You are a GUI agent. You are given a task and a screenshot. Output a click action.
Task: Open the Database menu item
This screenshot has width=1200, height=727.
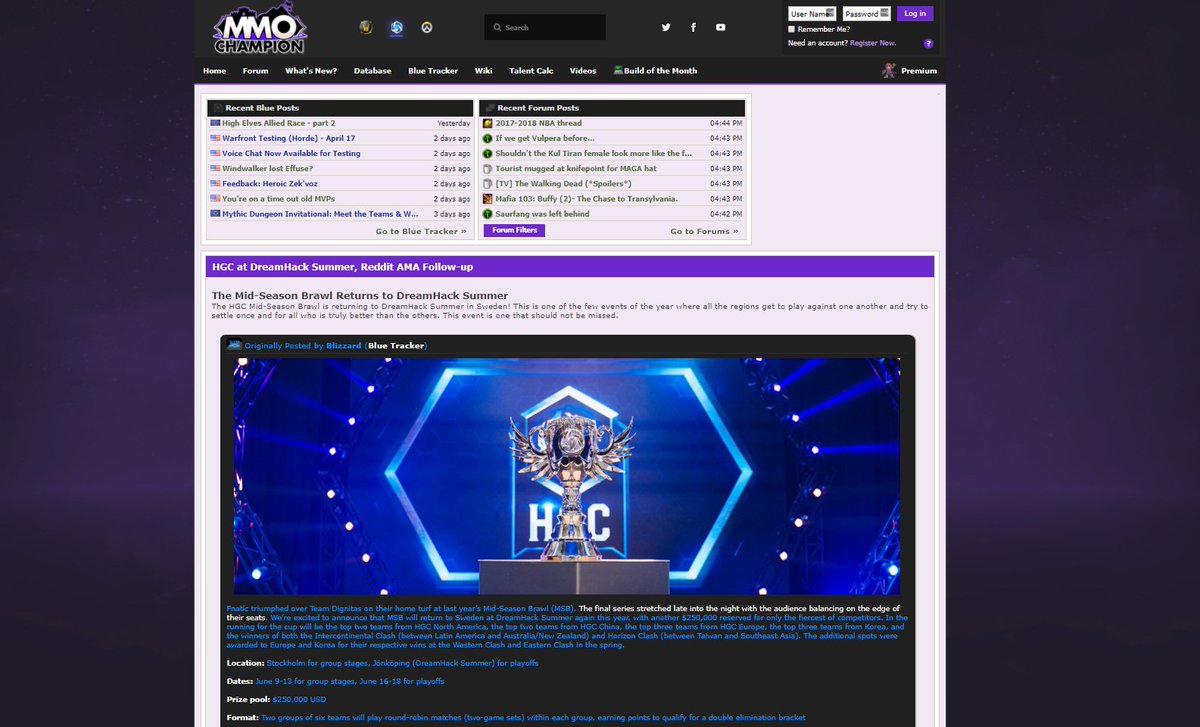(x=372, y=71)
